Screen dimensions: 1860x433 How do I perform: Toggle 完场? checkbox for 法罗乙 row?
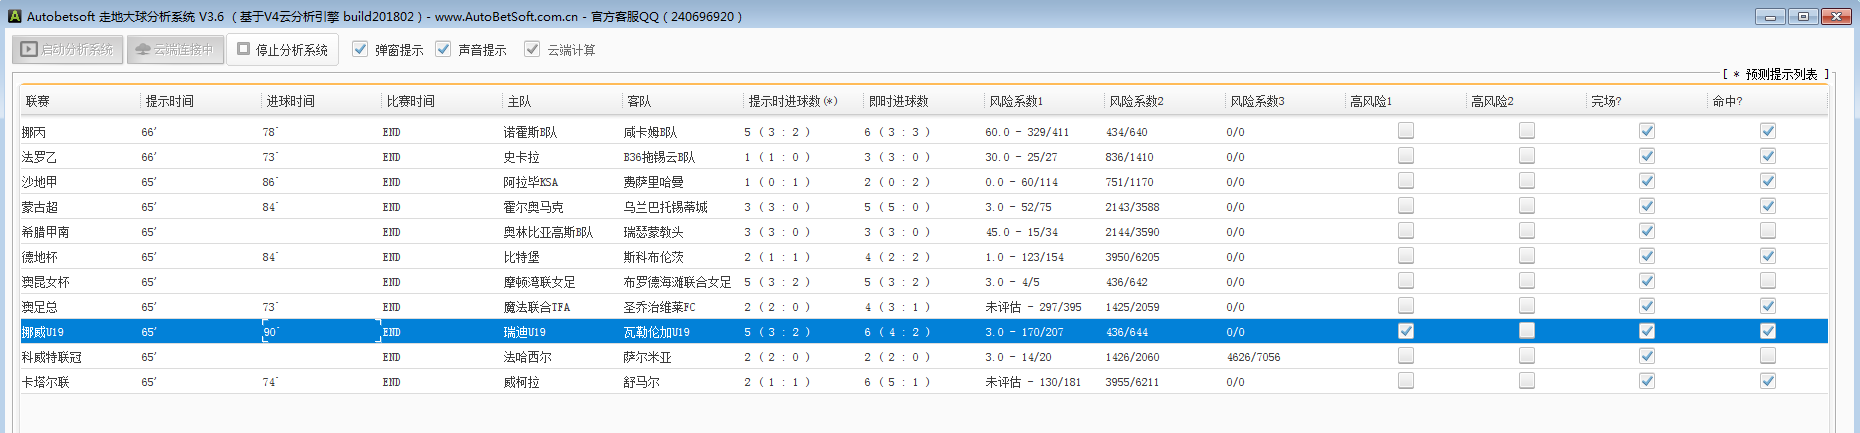pyautogui.click(x=1647, y=156)
